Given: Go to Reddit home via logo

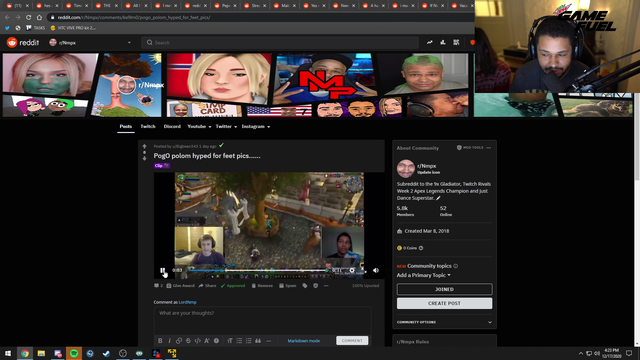Looking at the screenshot, I should click(23, 42).
